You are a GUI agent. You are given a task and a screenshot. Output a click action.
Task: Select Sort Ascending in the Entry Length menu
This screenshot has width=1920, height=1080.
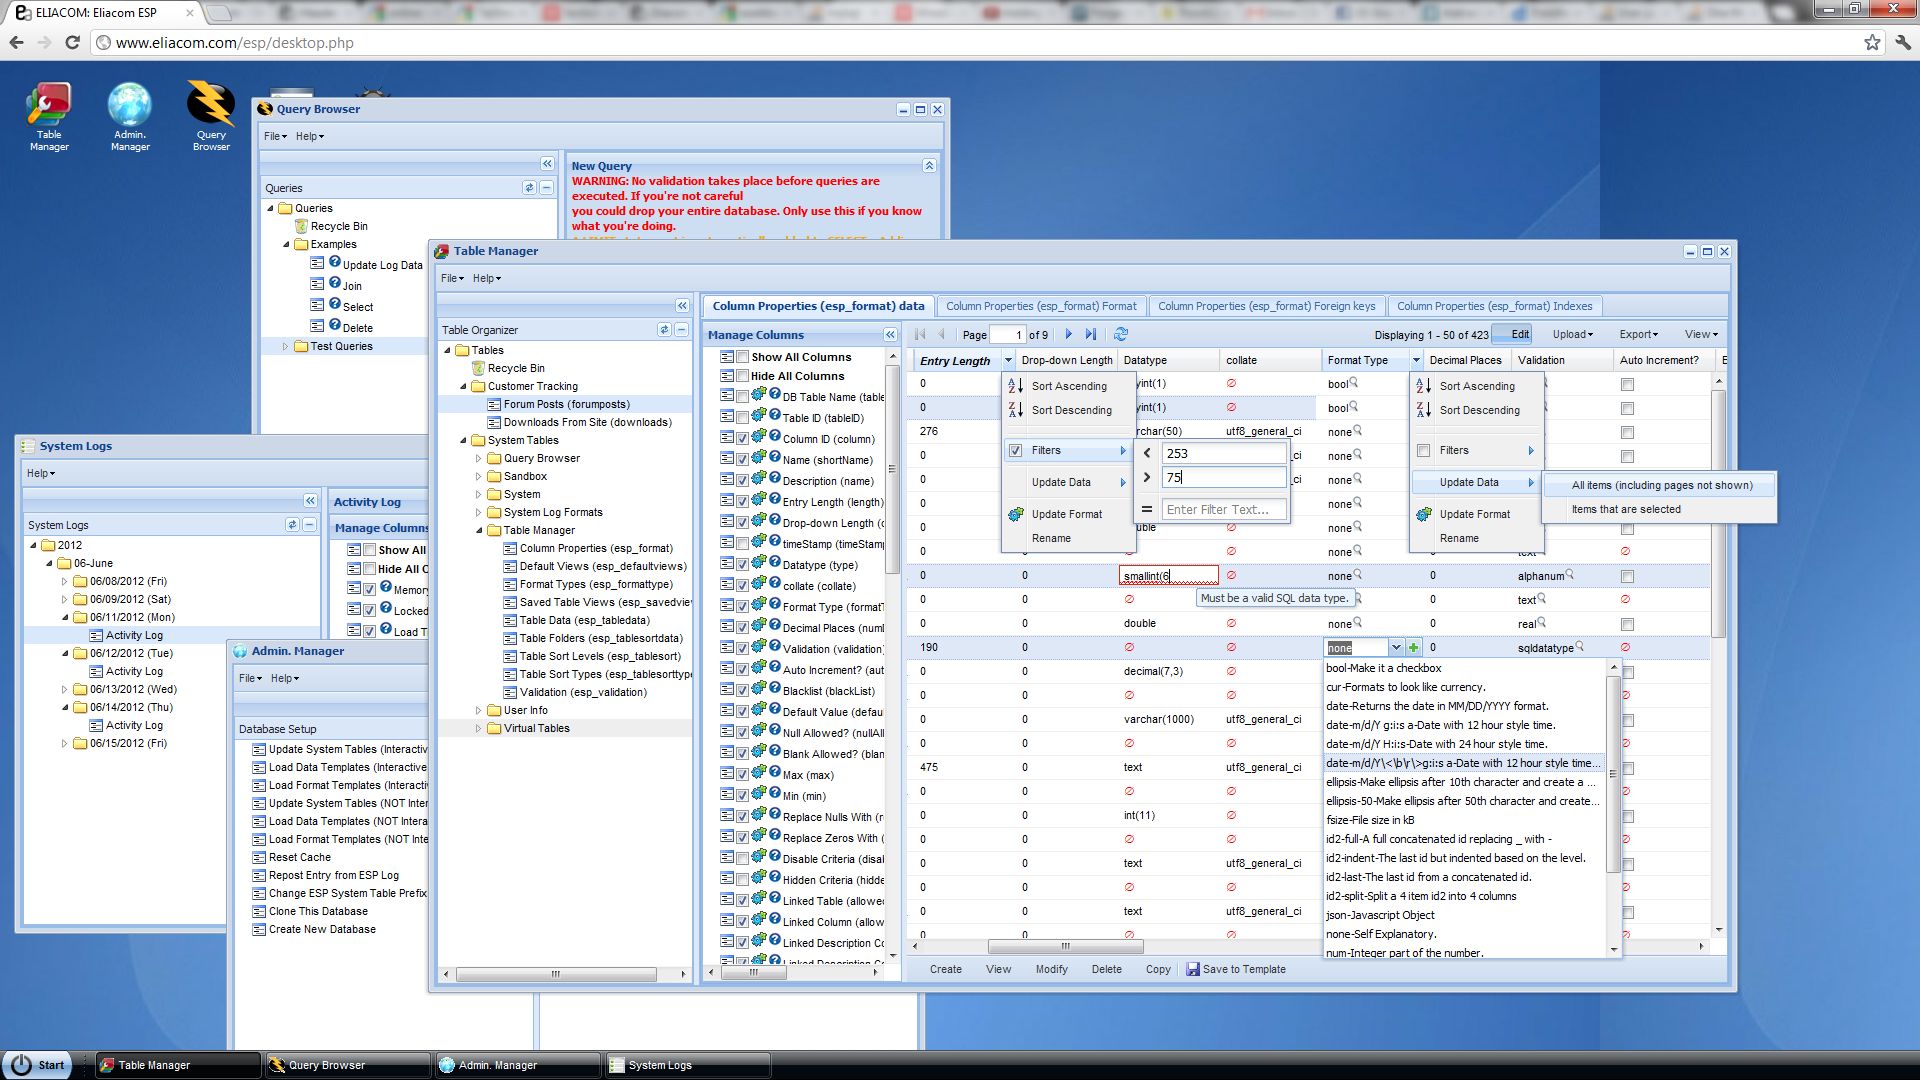pos(1069,386)
